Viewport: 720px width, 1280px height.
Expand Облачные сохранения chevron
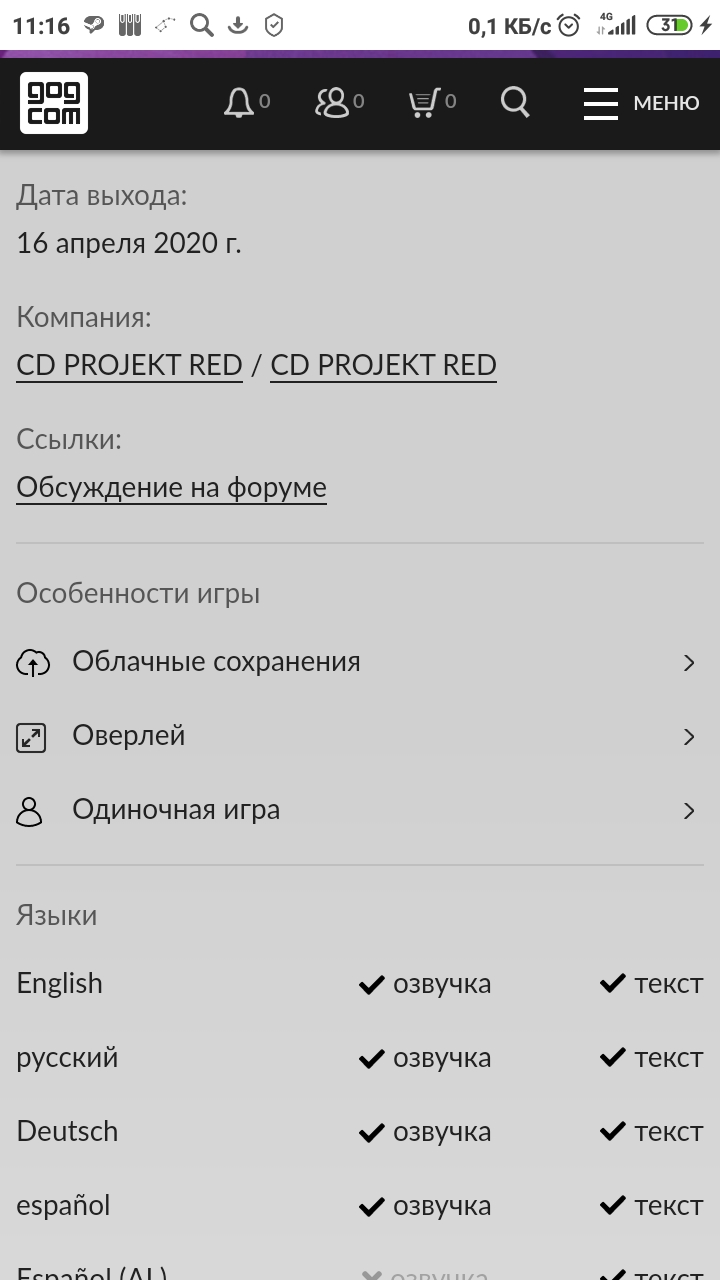pyautogui.click(x=688, y=662)
